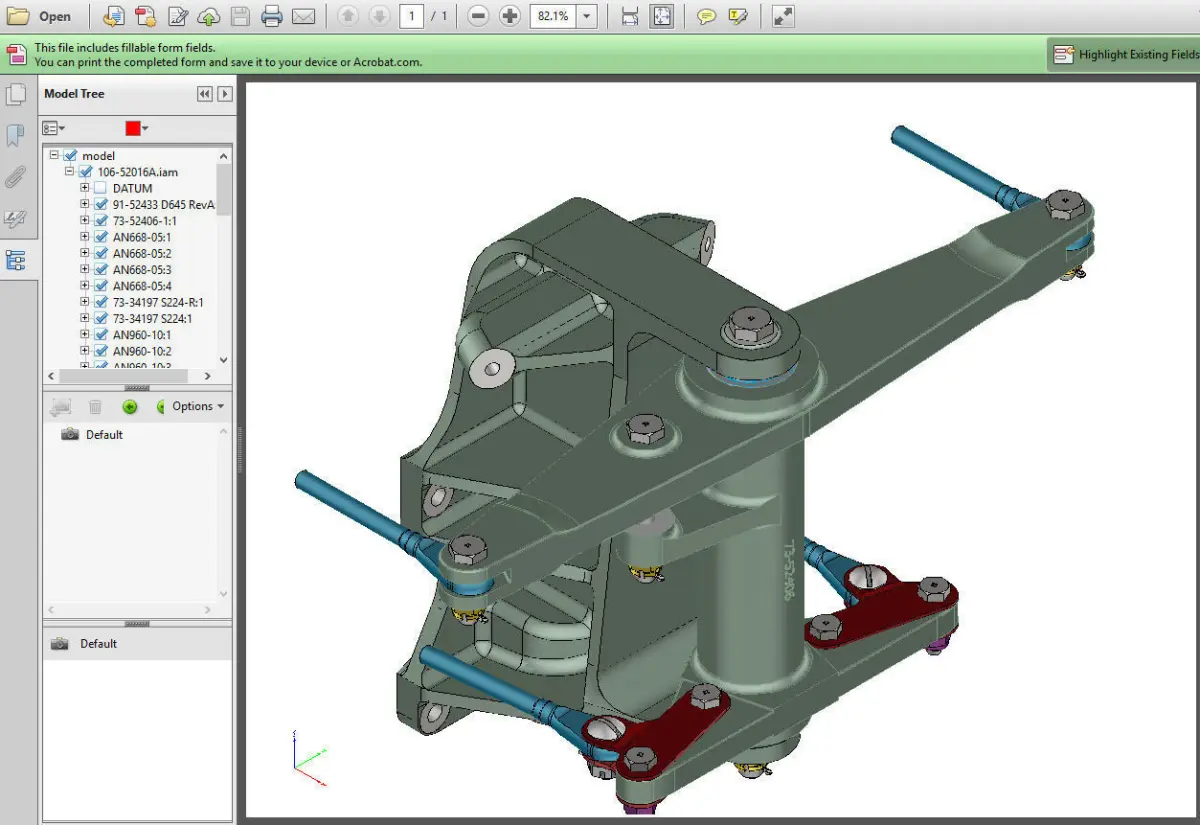The image size is (1200, 825).
Task: Uncheck the AN668-05:3 checkbox
Action: [100, 270]
